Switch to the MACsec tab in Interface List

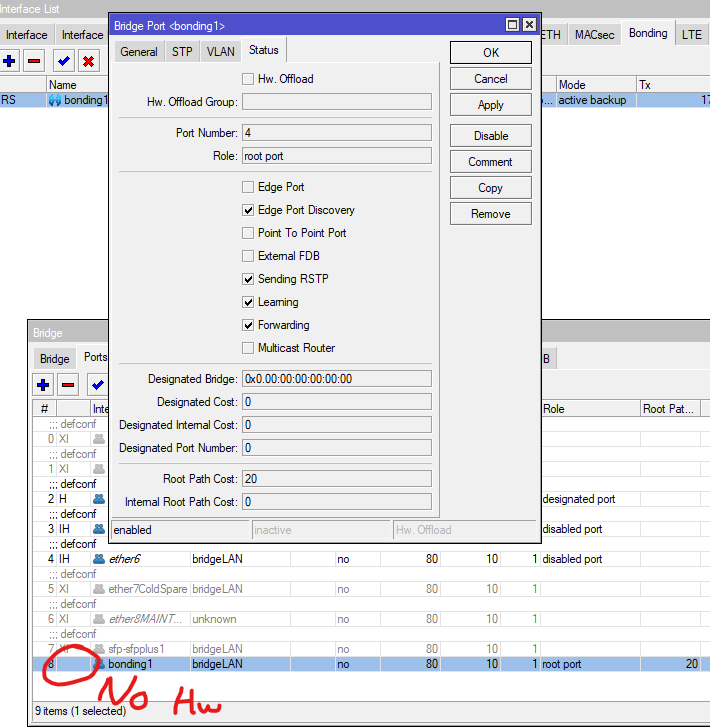594,35
